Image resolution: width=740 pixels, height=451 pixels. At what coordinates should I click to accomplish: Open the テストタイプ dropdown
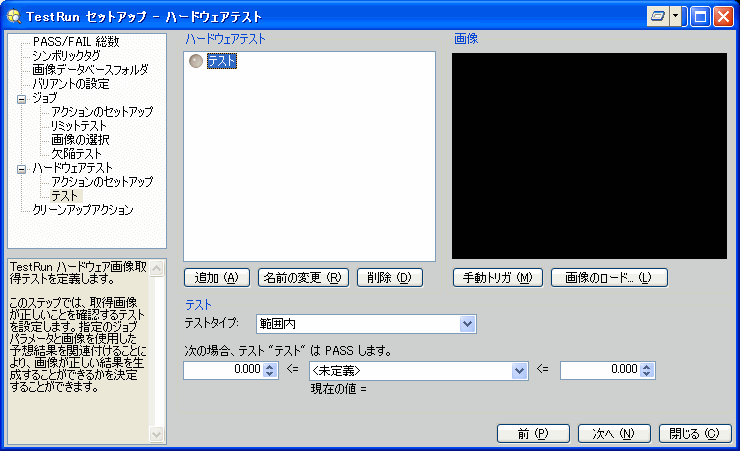click(467, 323)
